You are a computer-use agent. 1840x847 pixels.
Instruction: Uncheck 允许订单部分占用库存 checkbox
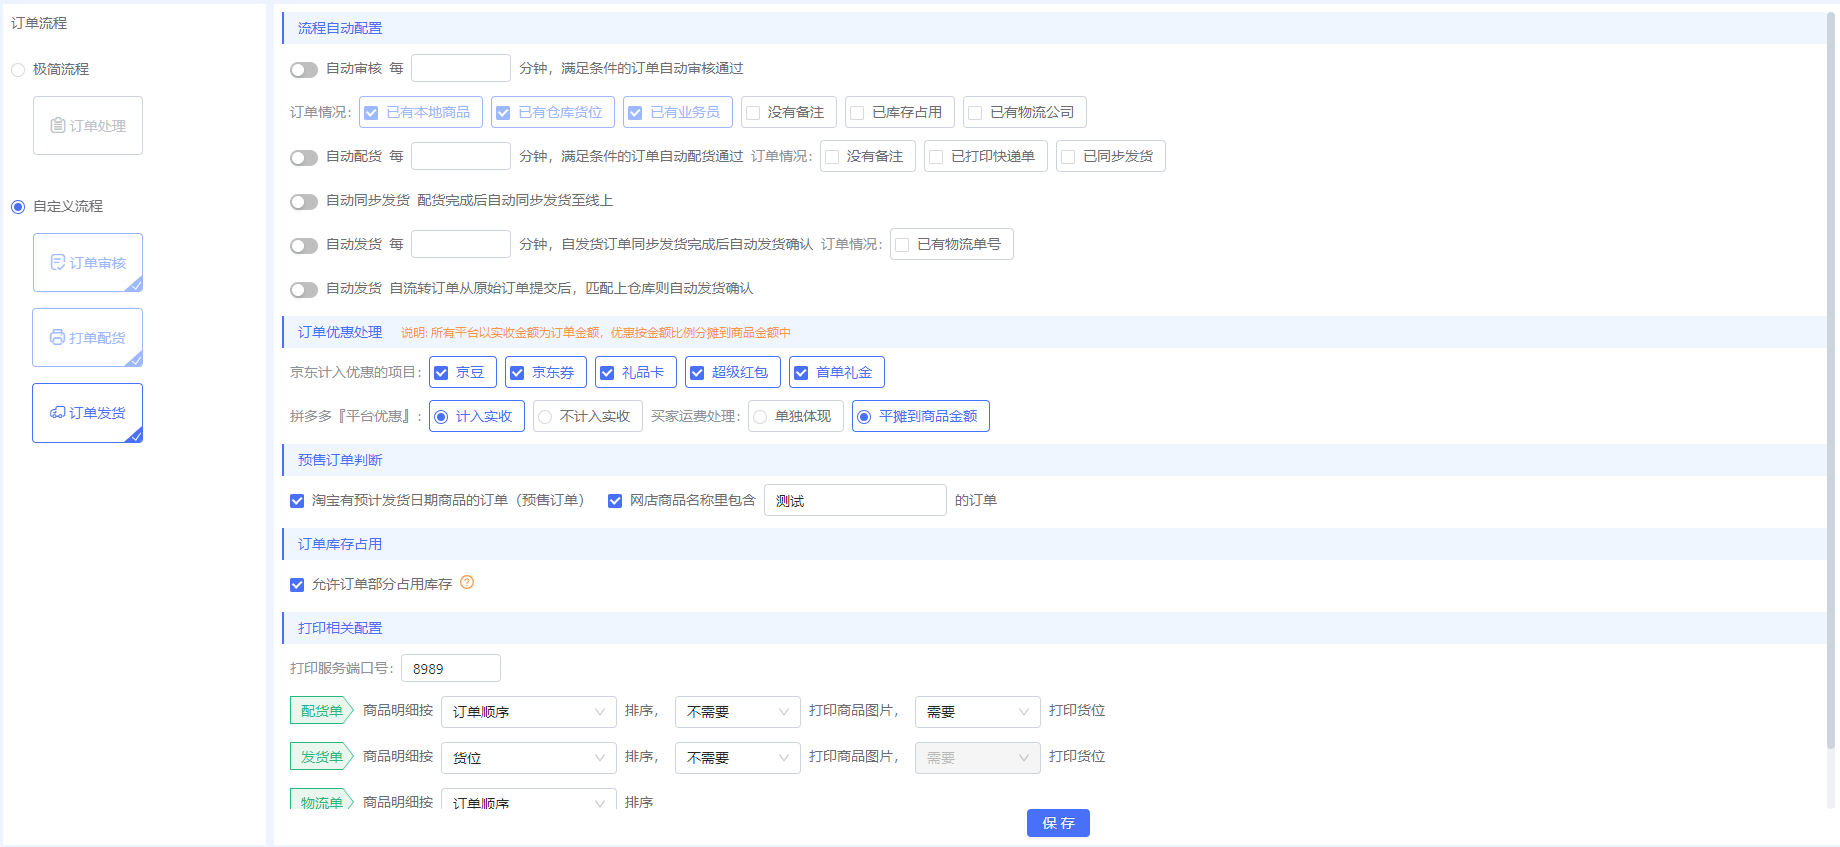pyautogui.click(x=297, y=585)
